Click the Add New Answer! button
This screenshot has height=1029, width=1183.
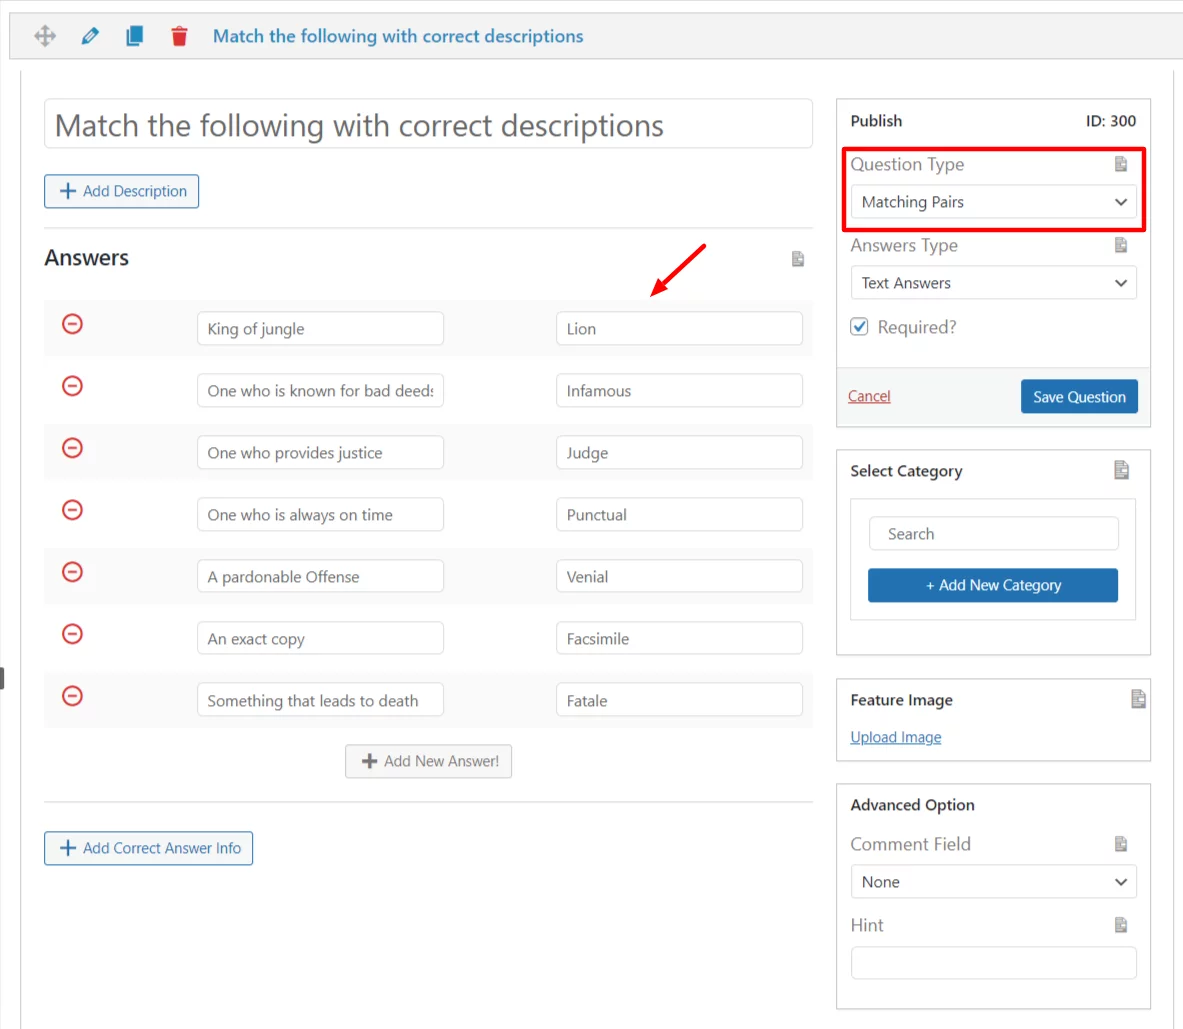(x=429, y=761)
